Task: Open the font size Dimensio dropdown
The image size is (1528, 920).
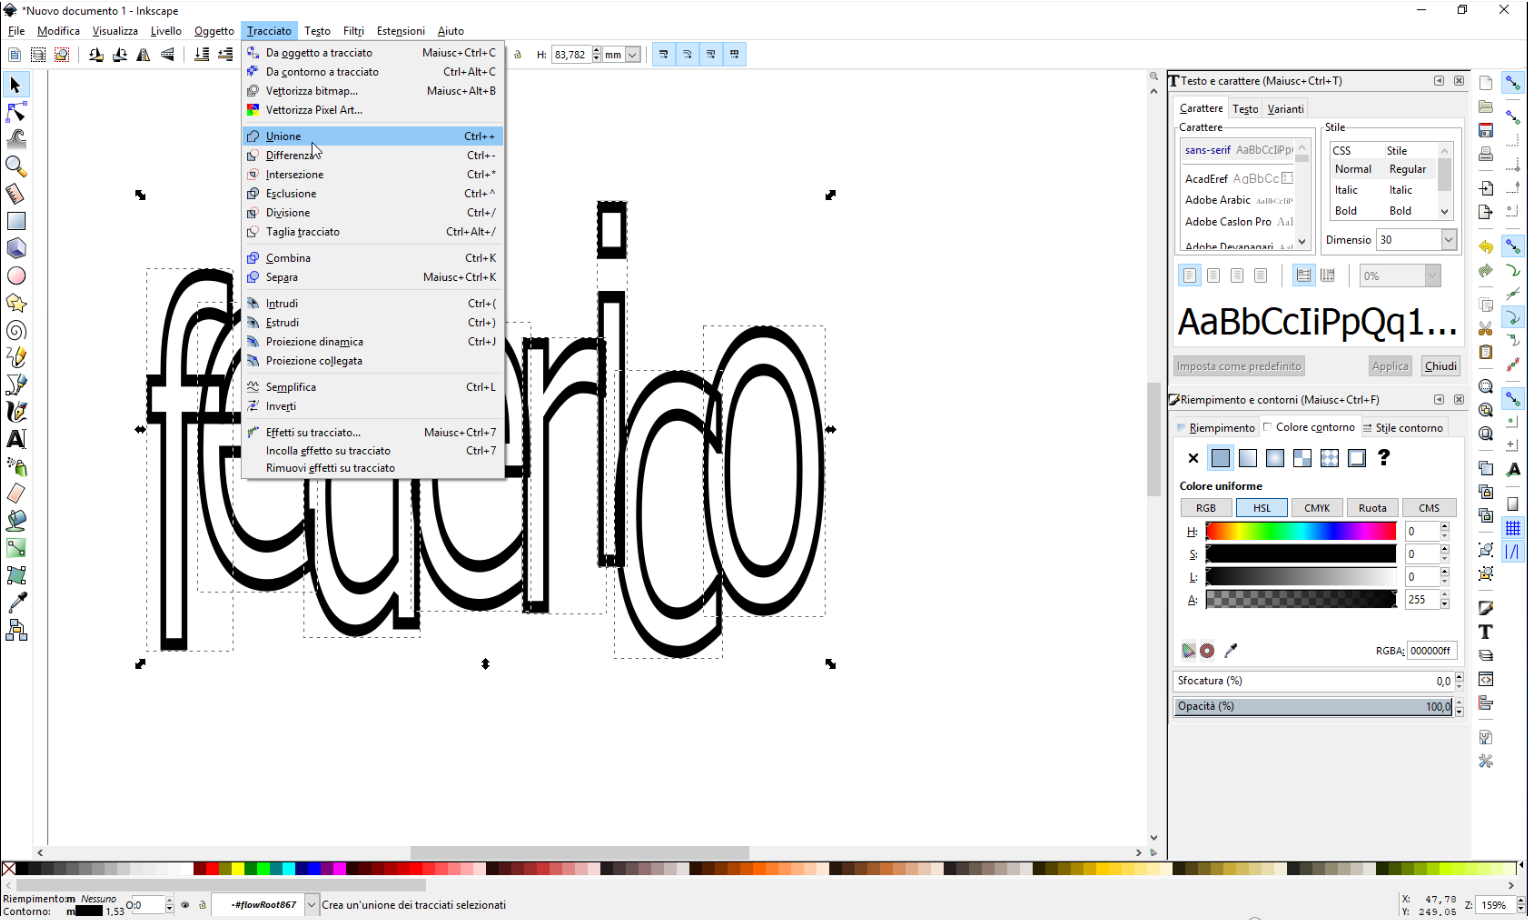Action: (x=1448, y=239)
